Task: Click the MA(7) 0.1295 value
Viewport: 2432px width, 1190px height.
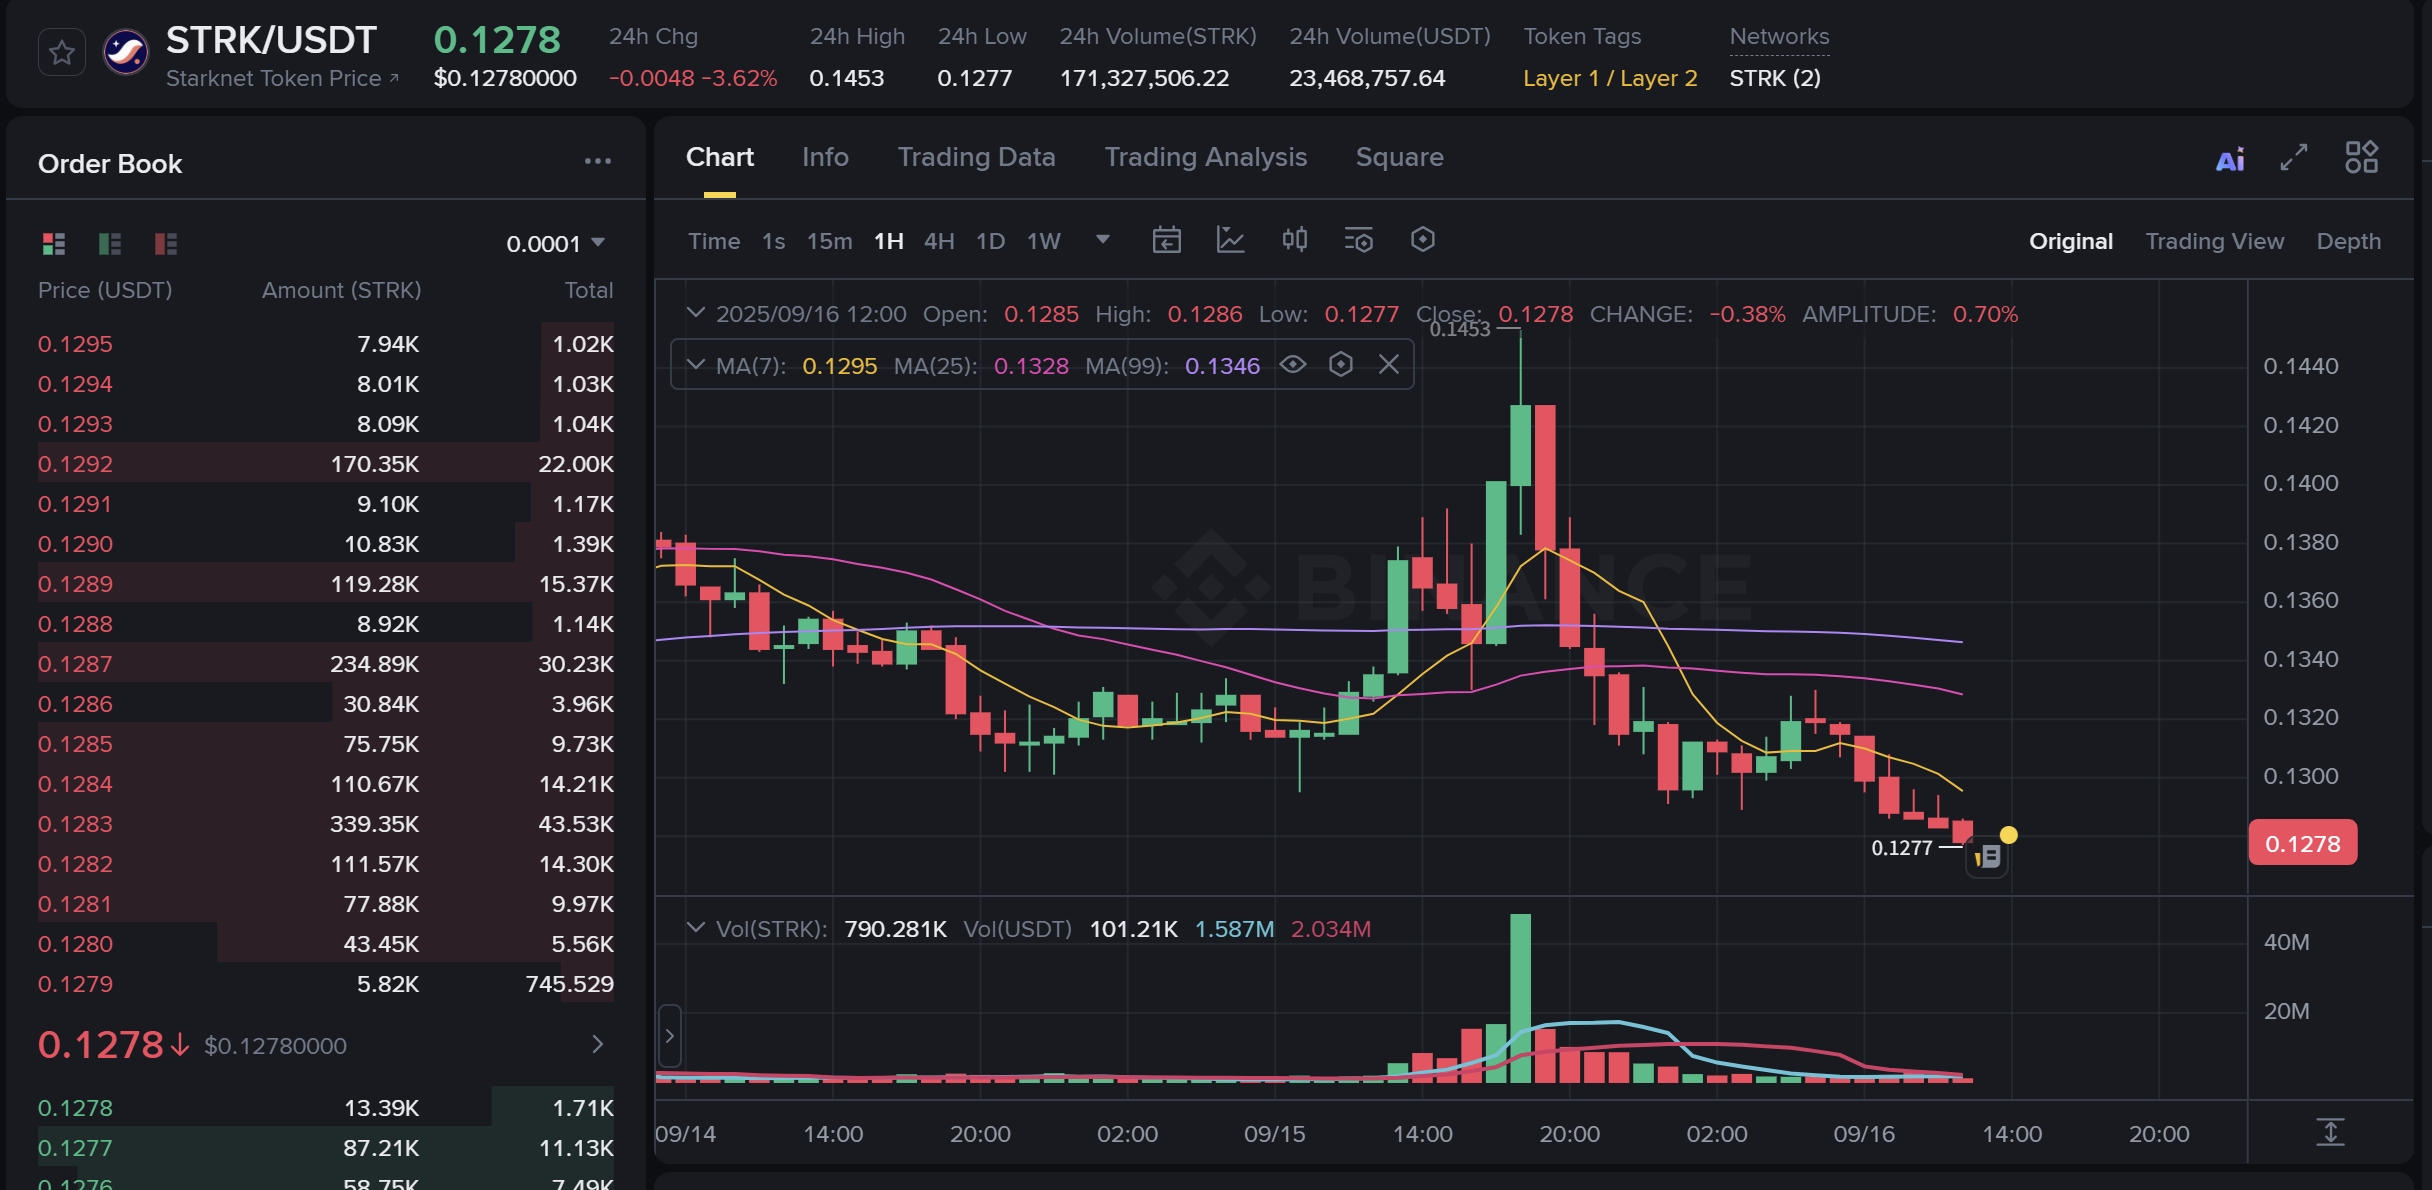Action: [x=839, y=366]
